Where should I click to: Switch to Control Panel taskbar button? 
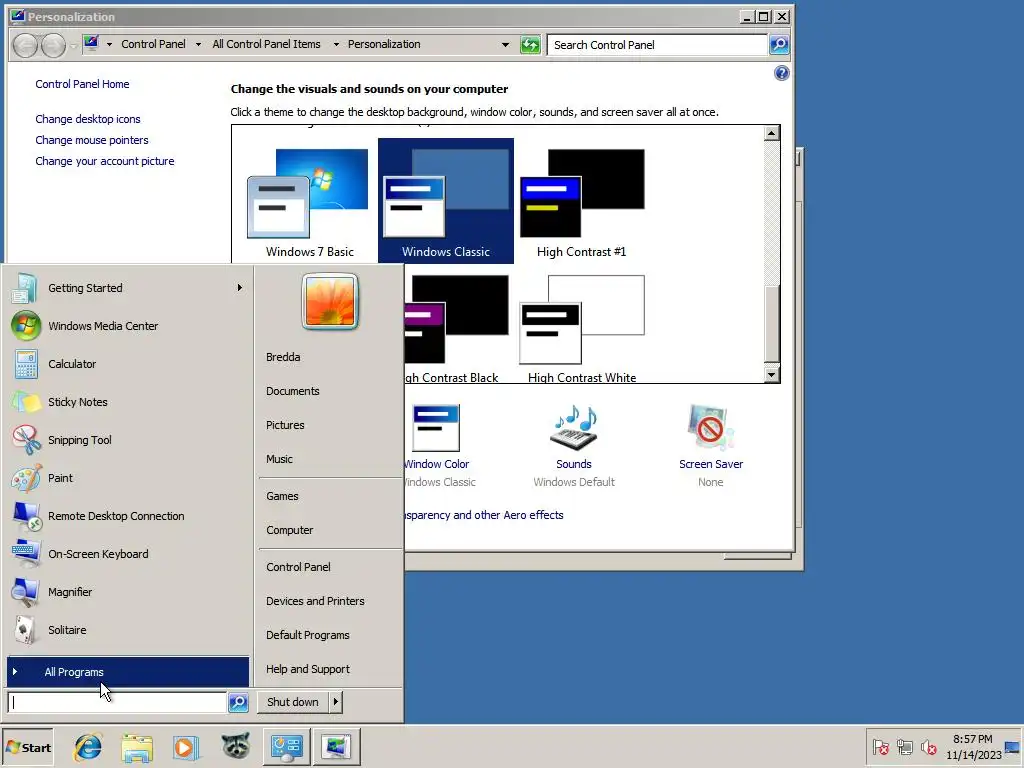[x=287, y=746]
